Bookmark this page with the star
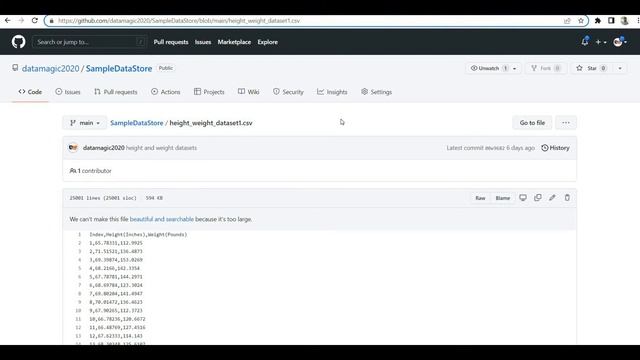This screenshot has height=360, width=640. 581,20
